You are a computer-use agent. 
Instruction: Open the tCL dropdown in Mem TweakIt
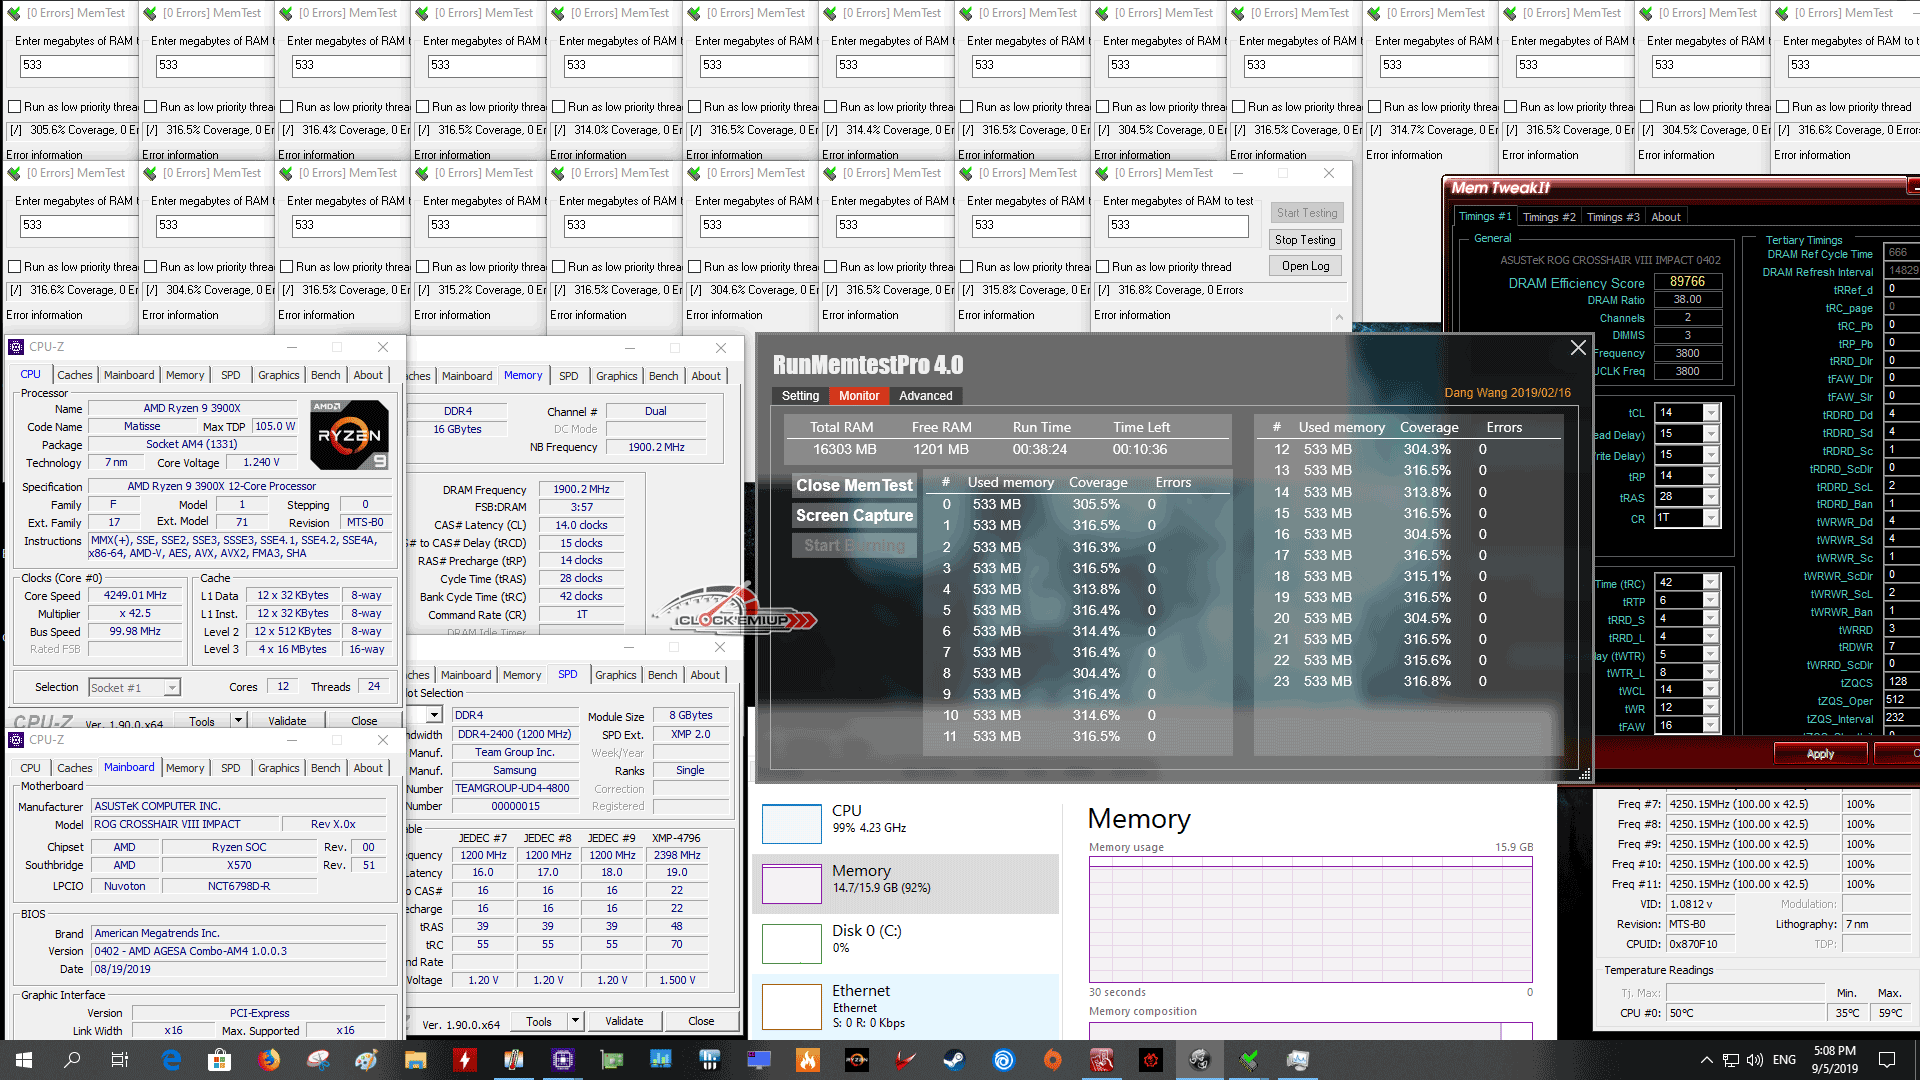pos(1711,413)
